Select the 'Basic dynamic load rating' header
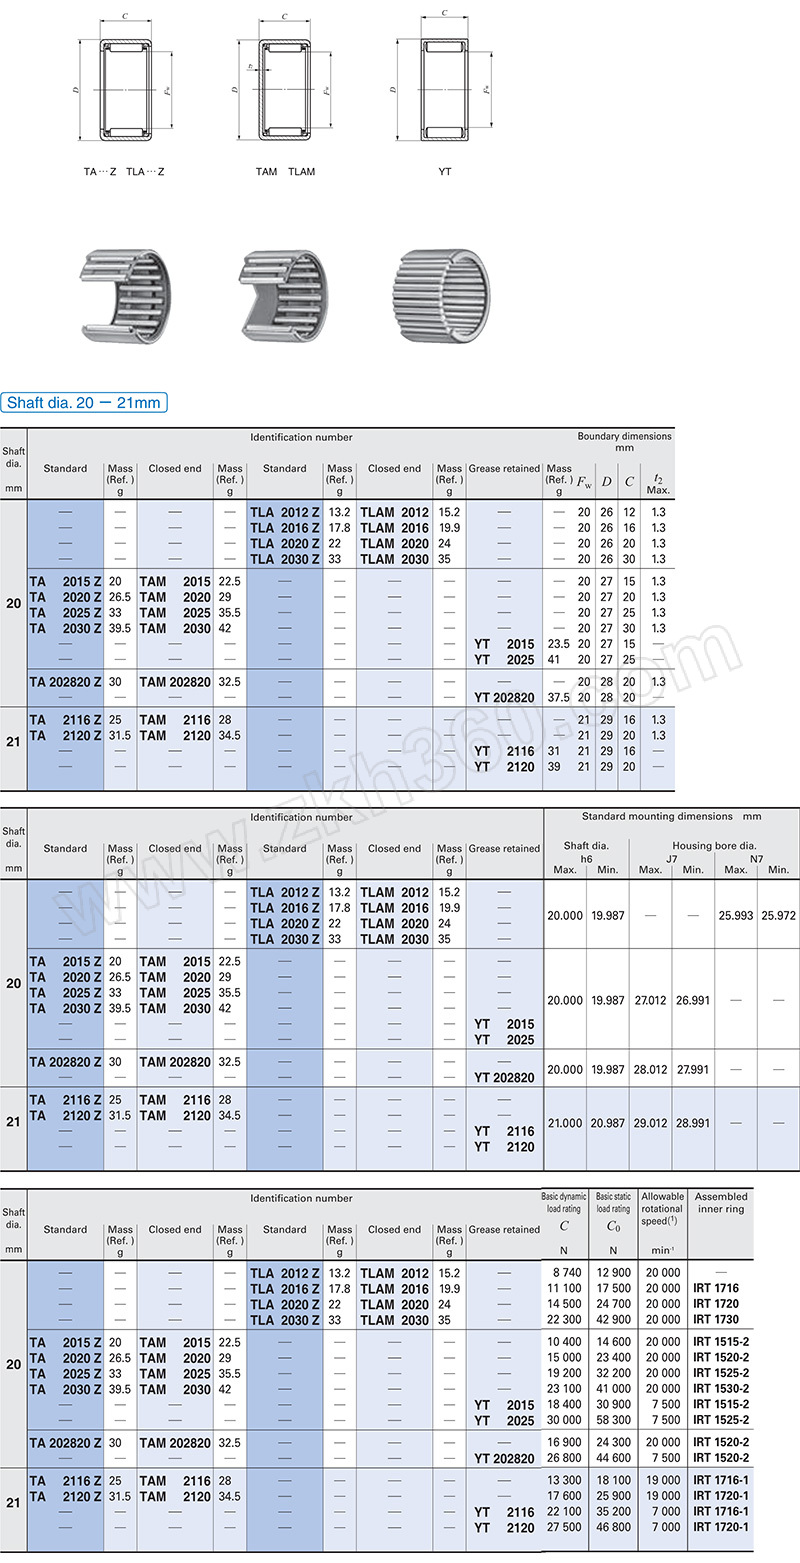The height and width of the screenshot is (1563, 800). pyautogui.click(x=564, y=1203)
